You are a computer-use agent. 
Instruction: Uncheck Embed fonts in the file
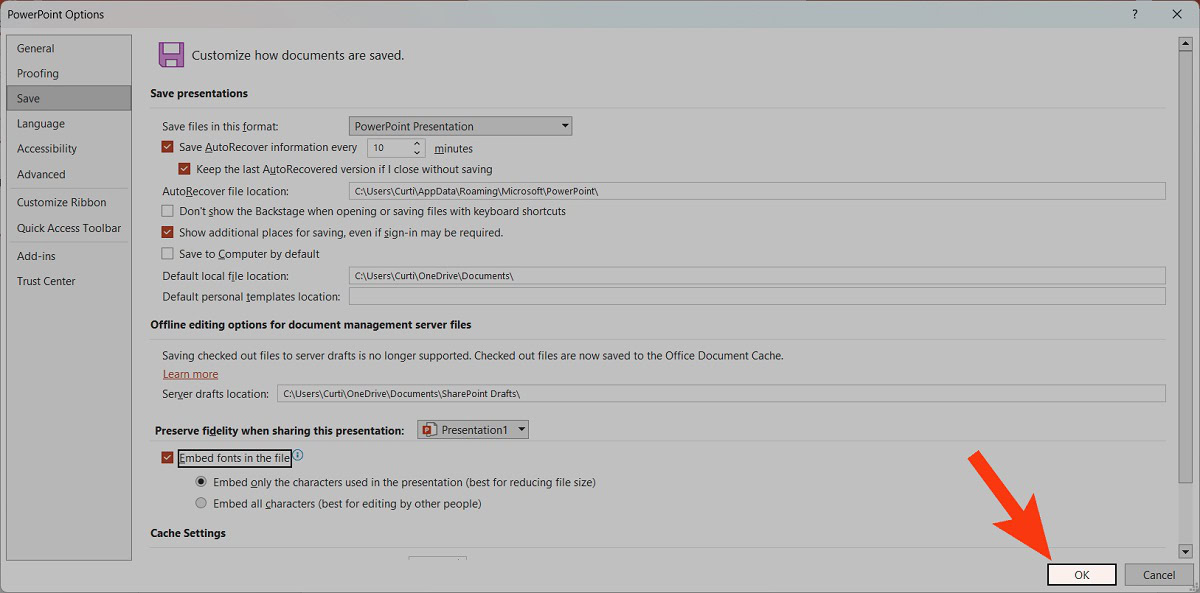[x=168, y=458]
